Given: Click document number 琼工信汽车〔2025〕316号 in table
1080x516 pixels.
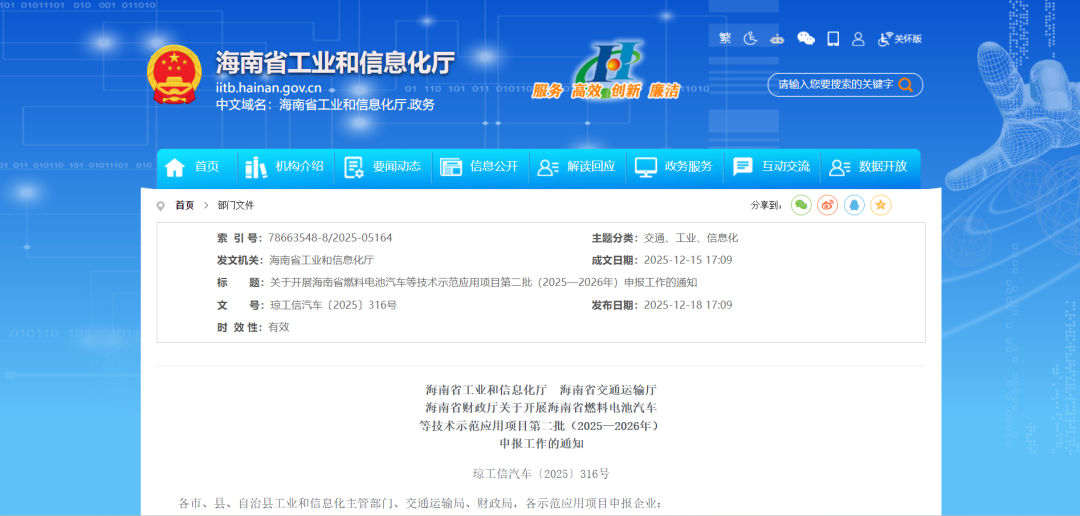Looking at the screenshot, I should [333, 305].
